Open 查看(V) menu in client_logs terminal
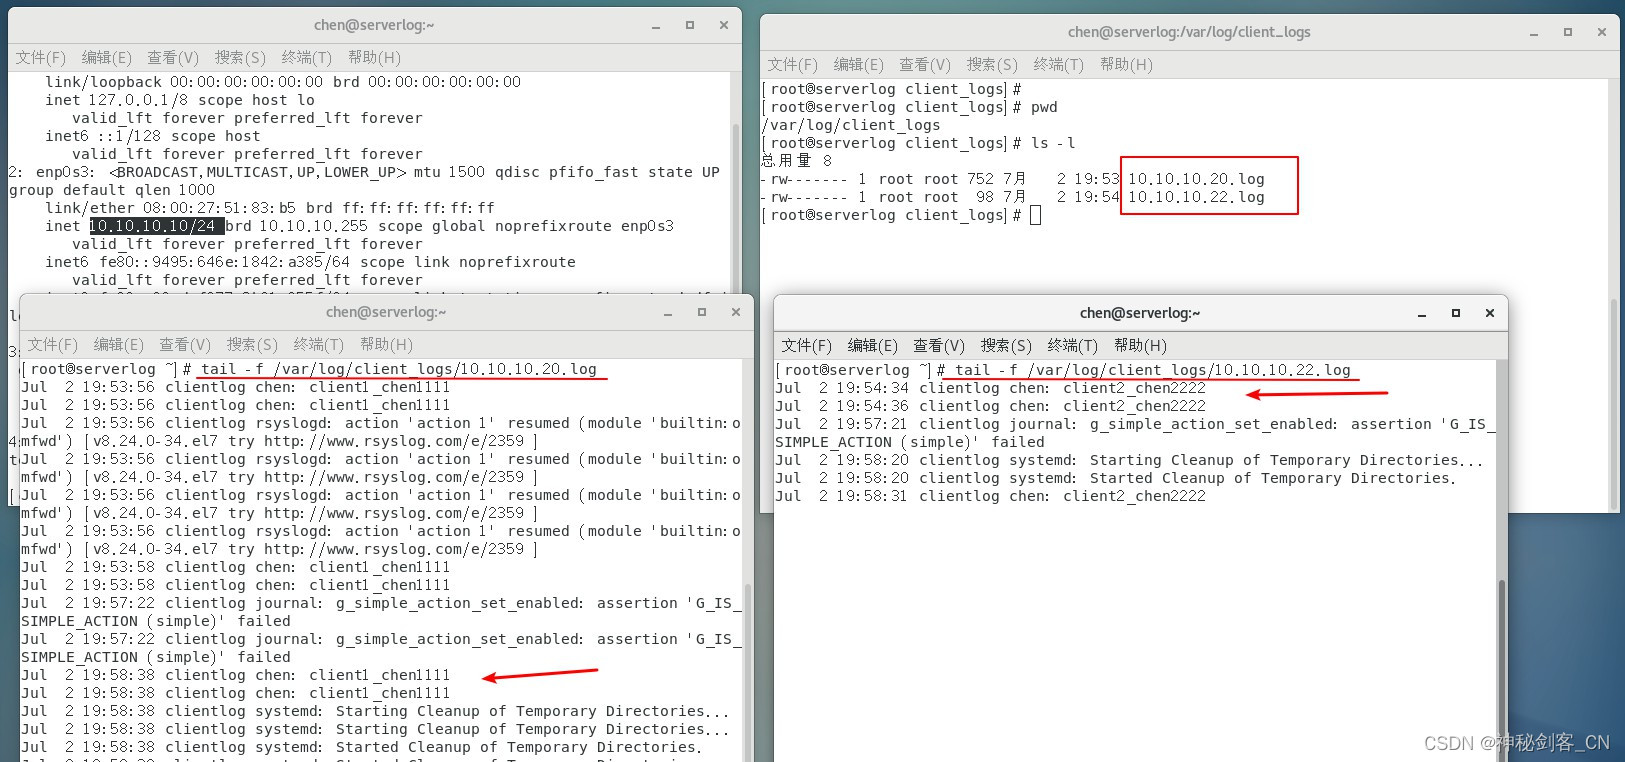Viewport: 1625px width, 762px height. click(925, 64)
